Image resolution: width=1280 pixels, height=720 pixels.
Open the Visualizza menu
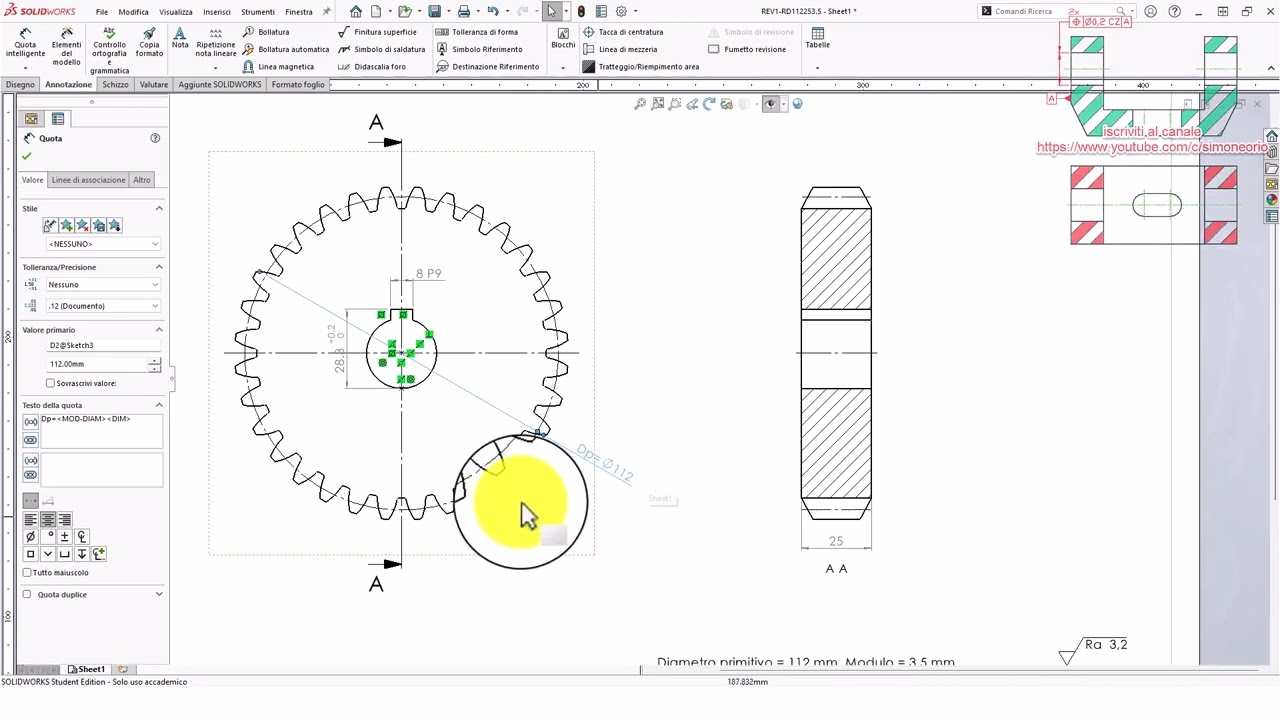pos(176,12)
